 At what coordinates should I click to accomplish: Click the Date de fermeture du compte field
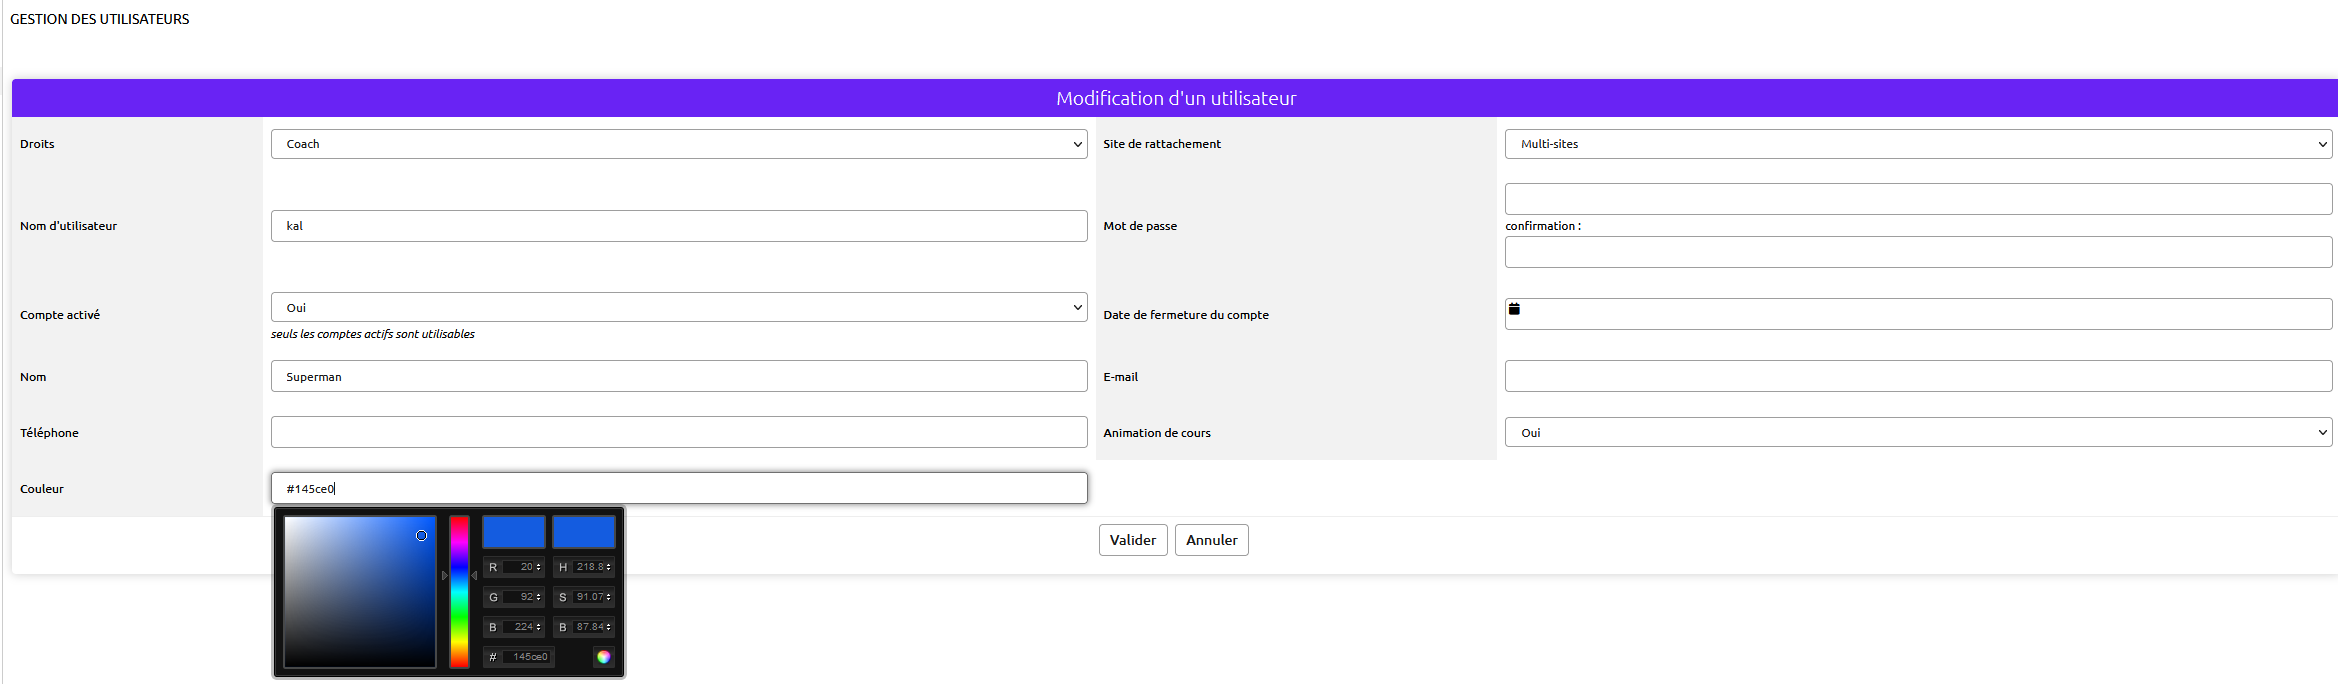point(1918,314)
